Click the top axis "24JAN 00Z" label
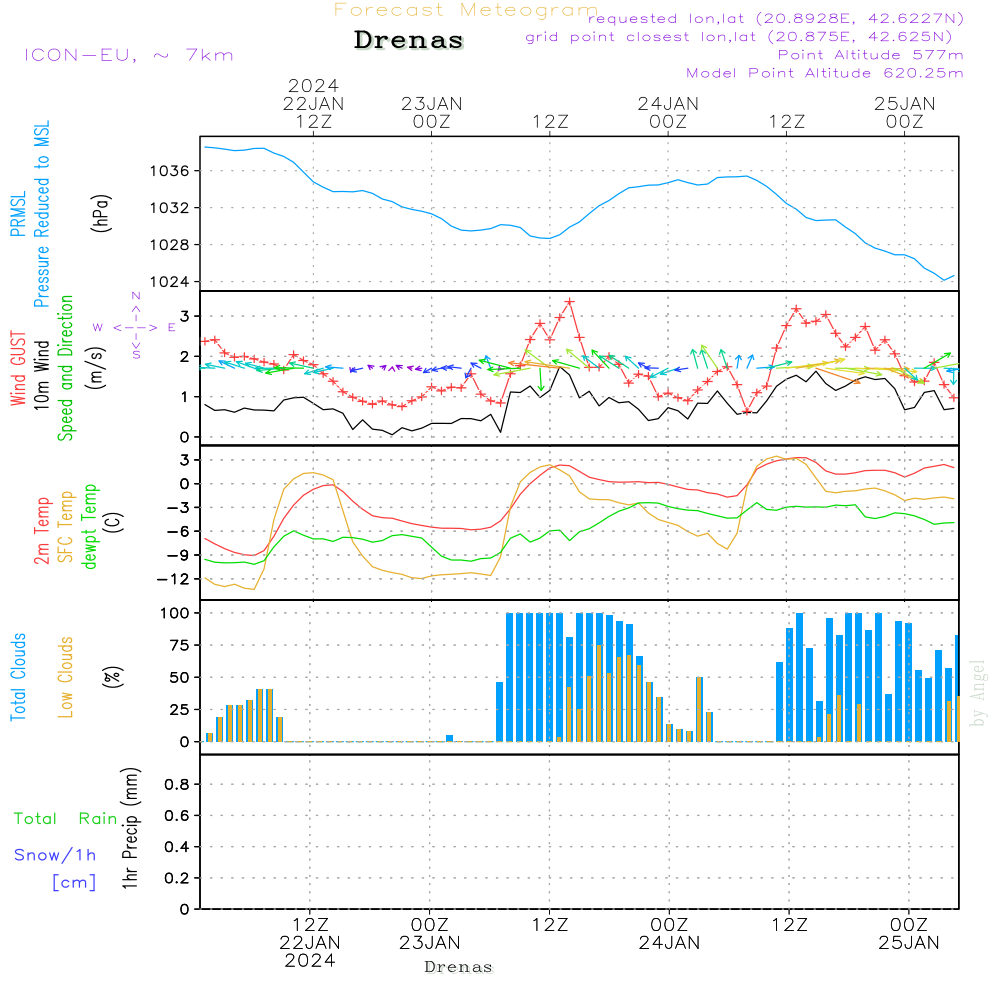The height and width of the screenshot is (1000, 1000). tap(668, 112)
